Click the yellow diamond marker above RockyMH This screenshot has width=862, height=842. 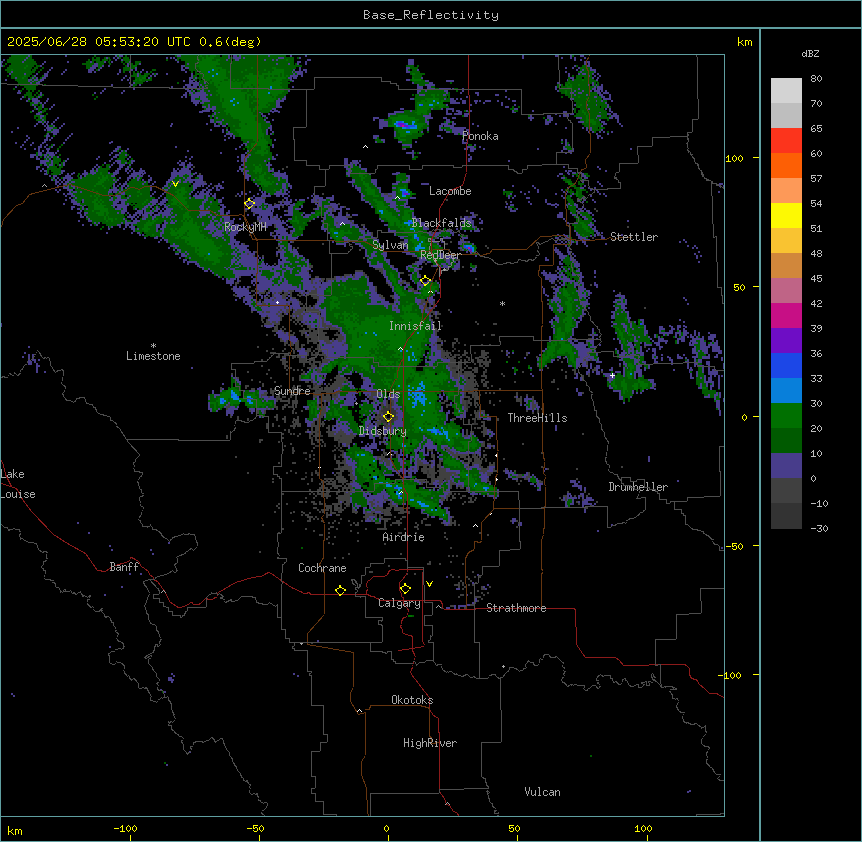249,204
